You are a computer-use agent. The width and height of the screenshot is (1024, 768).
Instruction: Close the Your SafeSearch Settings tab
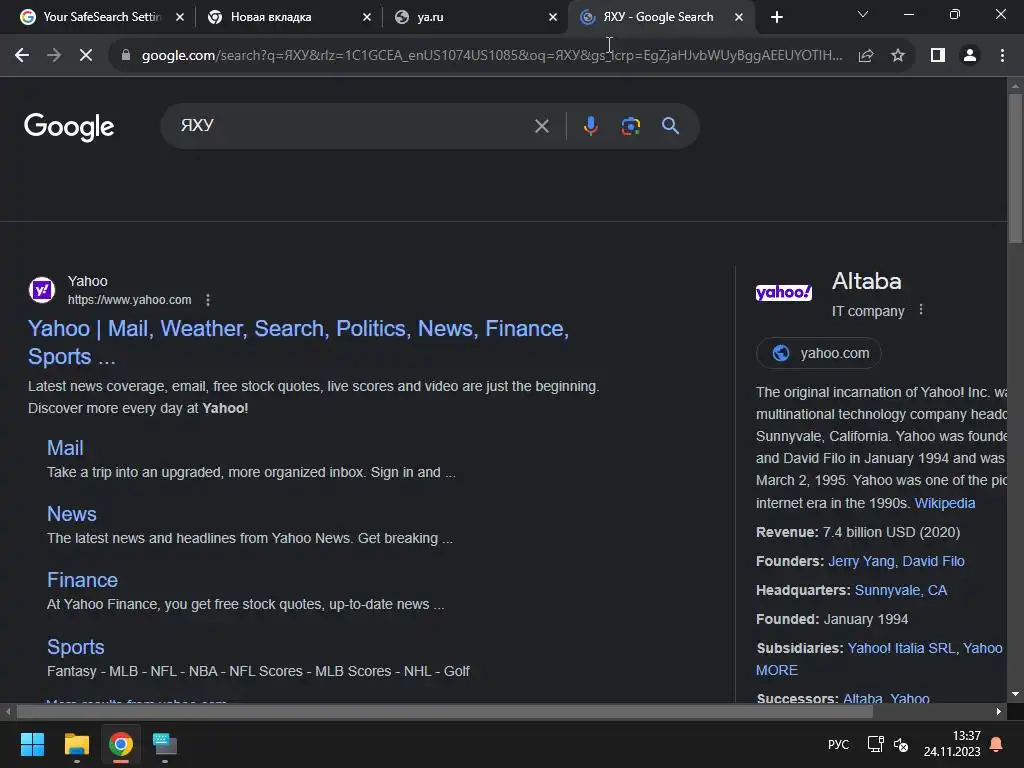[x=180, y=18]
